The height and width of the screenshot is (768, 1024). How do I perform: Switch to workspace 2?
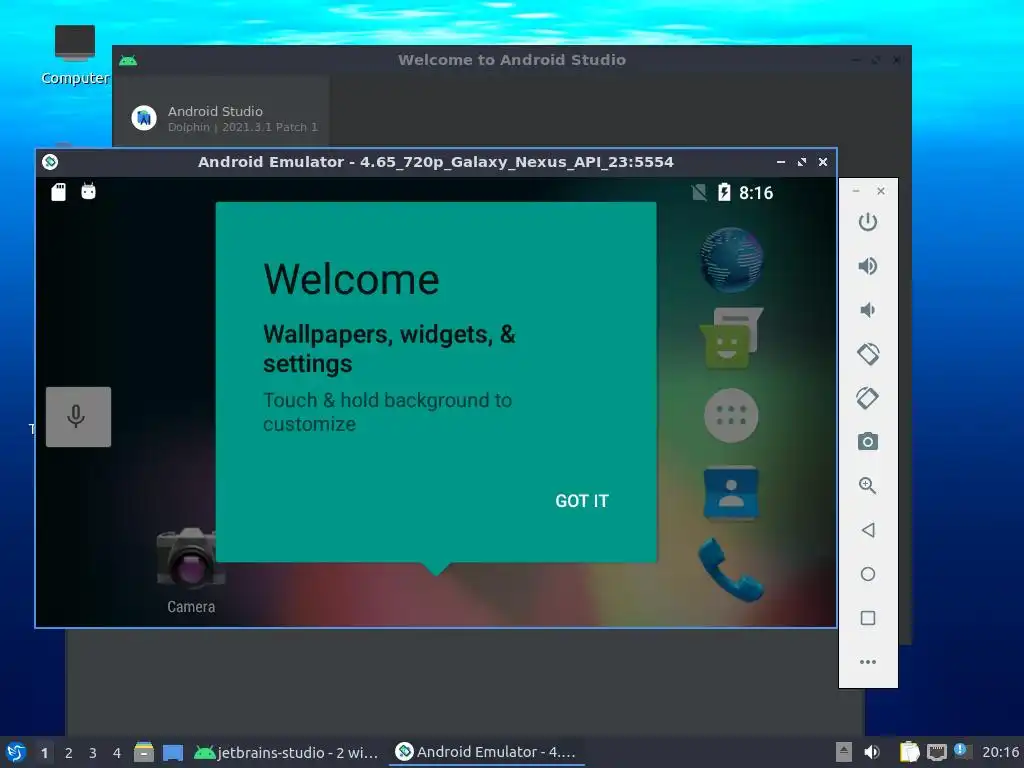pos(69,753)
